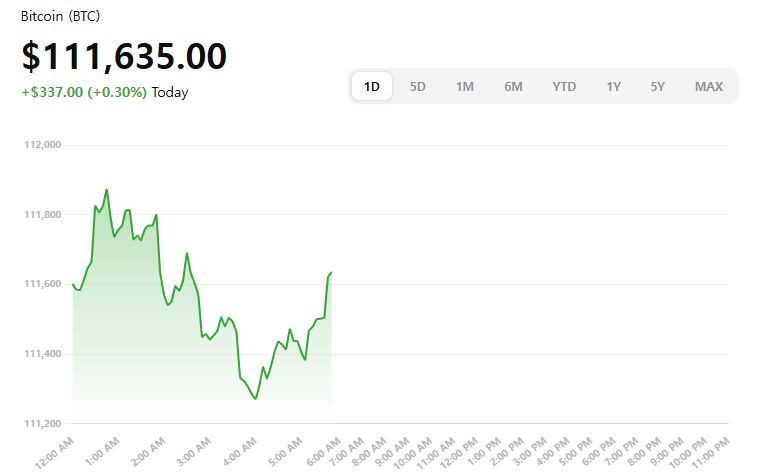Switch chart to 1Y range
The width and height of the screenshot is (758, 475).
(613, 86)
